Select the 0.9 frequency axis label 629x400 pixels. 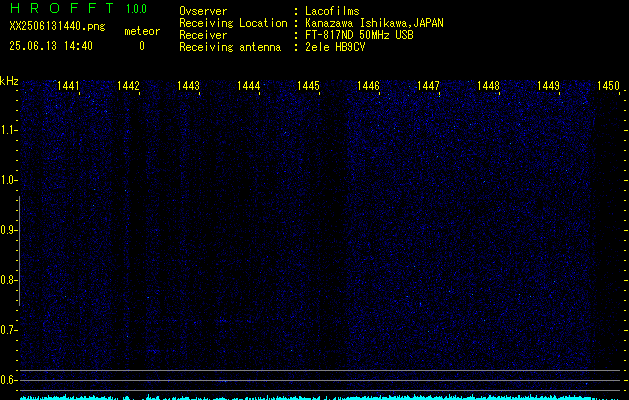pos(8,230)
